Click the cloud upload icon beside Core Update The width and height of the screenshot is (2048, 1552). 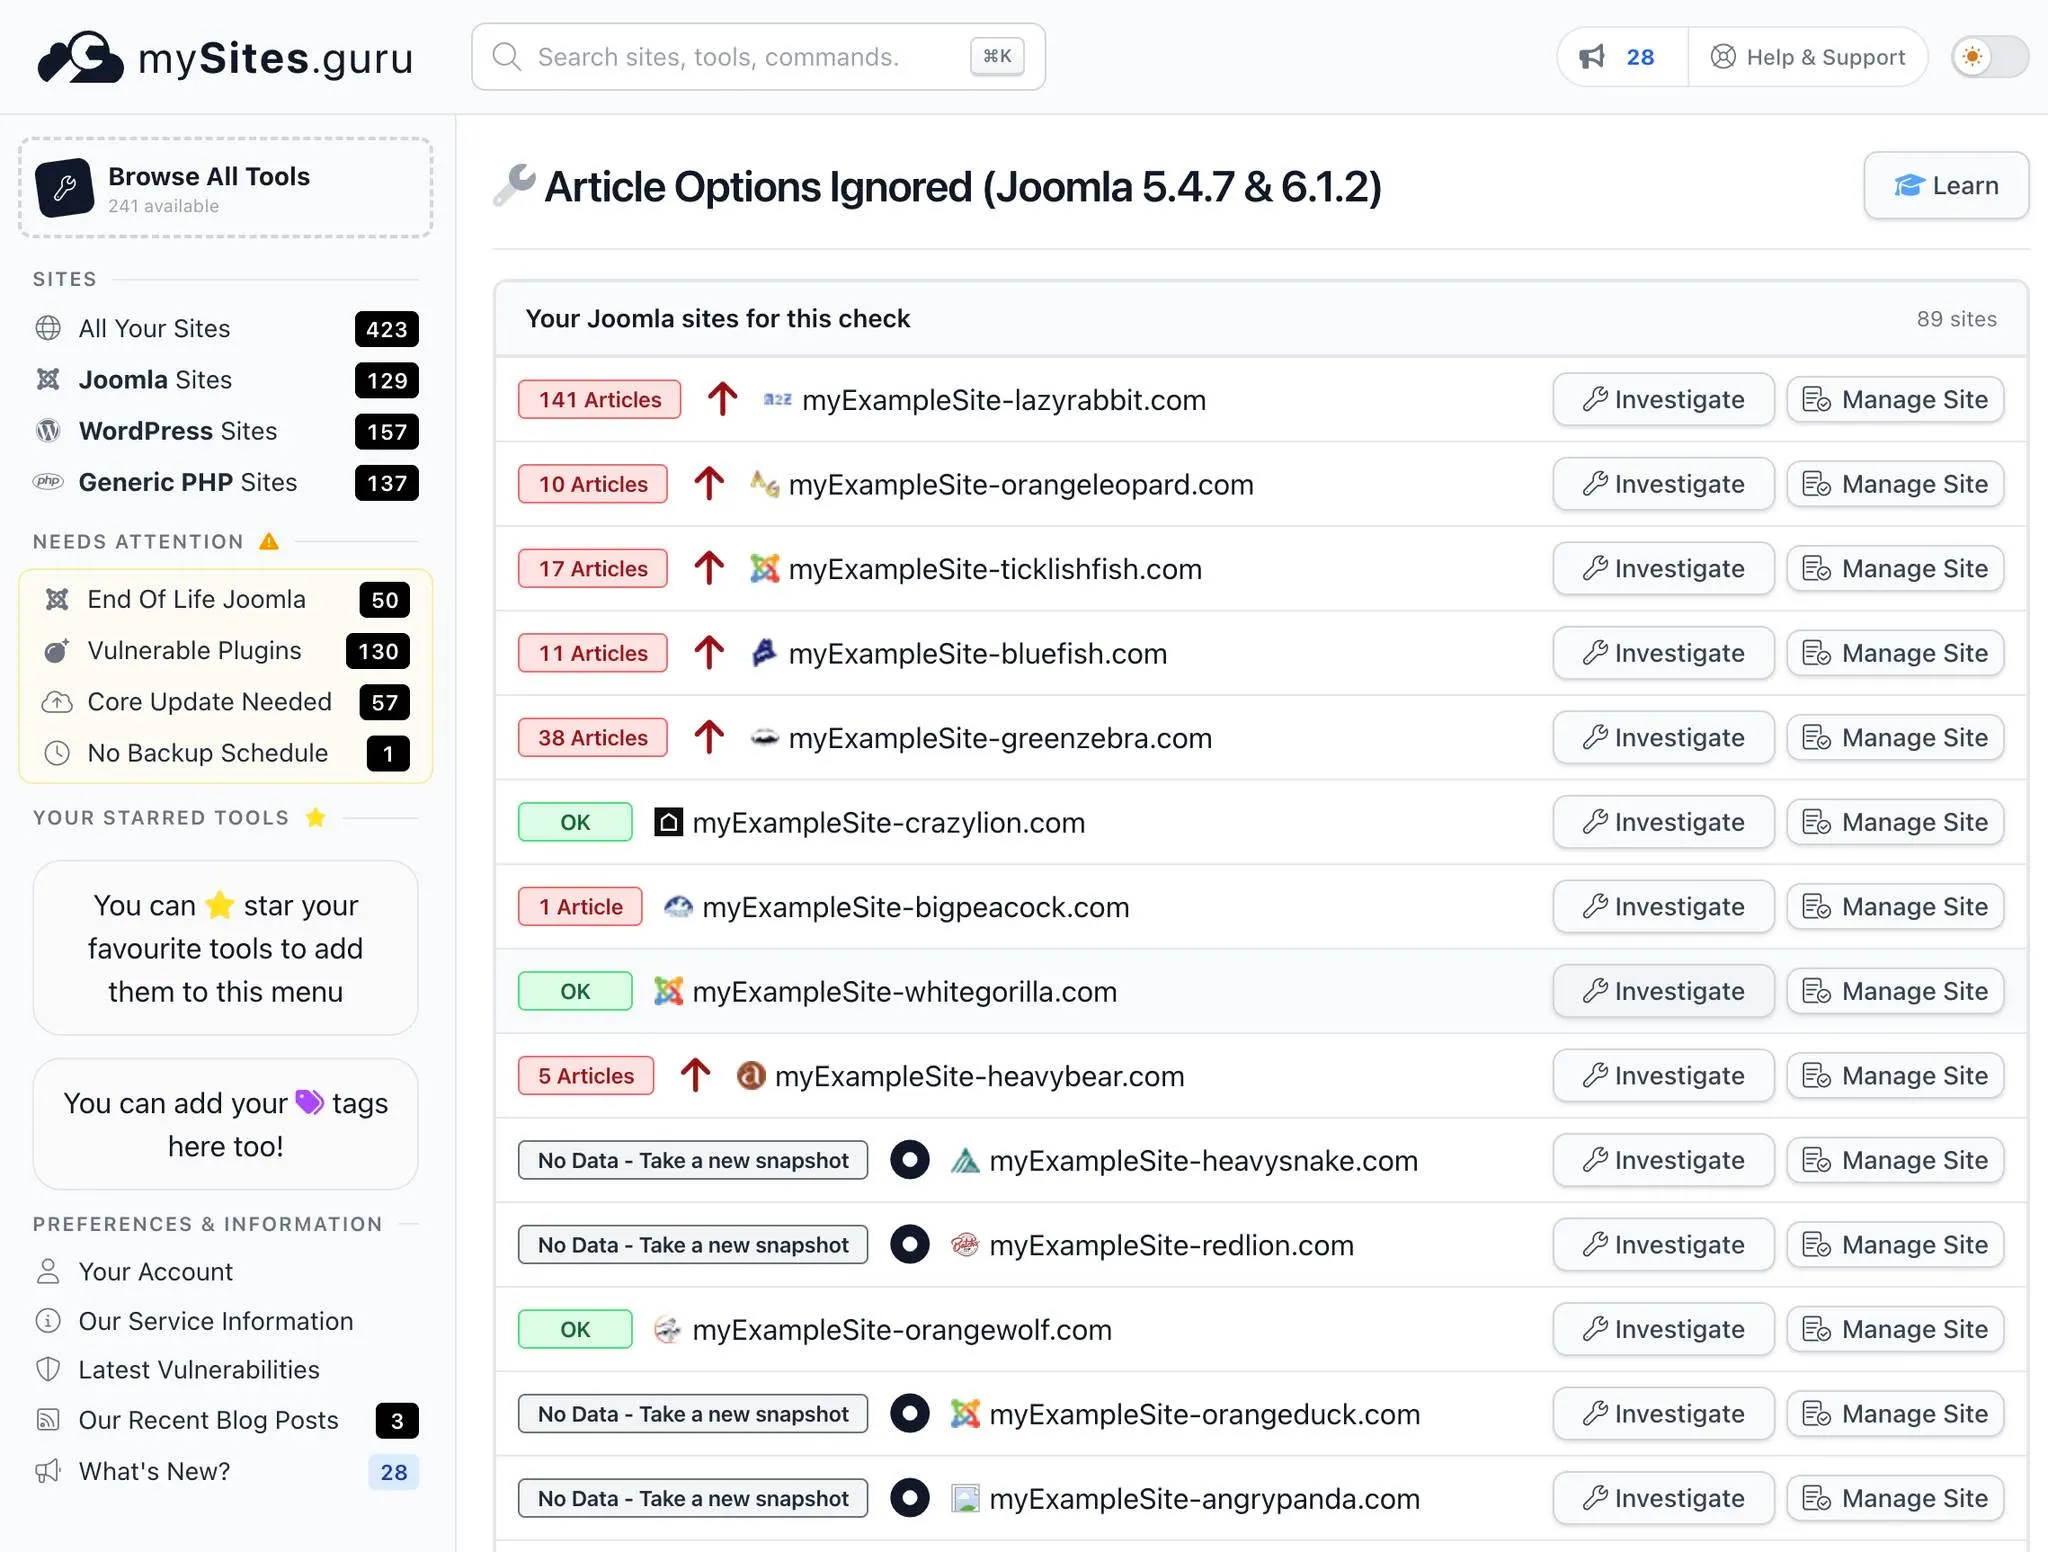pyautogui.click(x=57, y=702)
